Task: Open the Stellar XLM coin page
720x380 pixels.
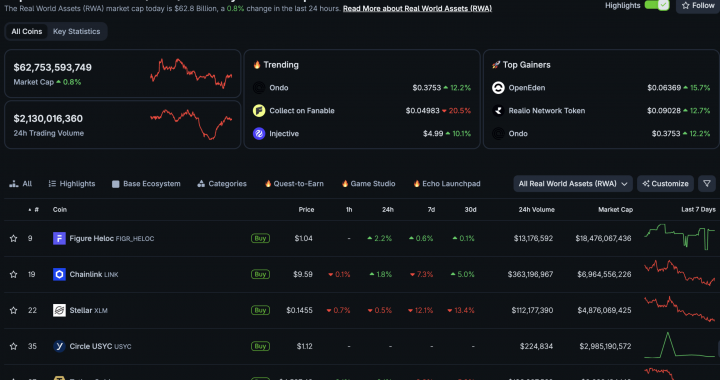Action: pos(88,310)
